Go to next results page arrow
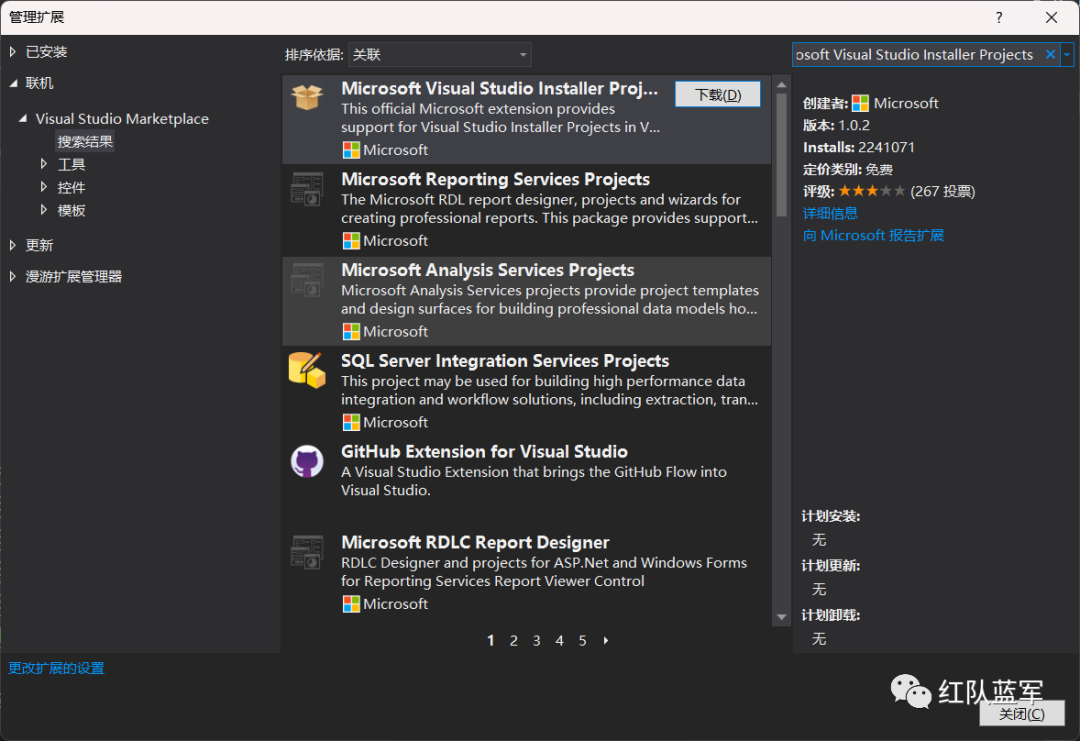This screenshot has height=741, width=1080. [606, 640]
